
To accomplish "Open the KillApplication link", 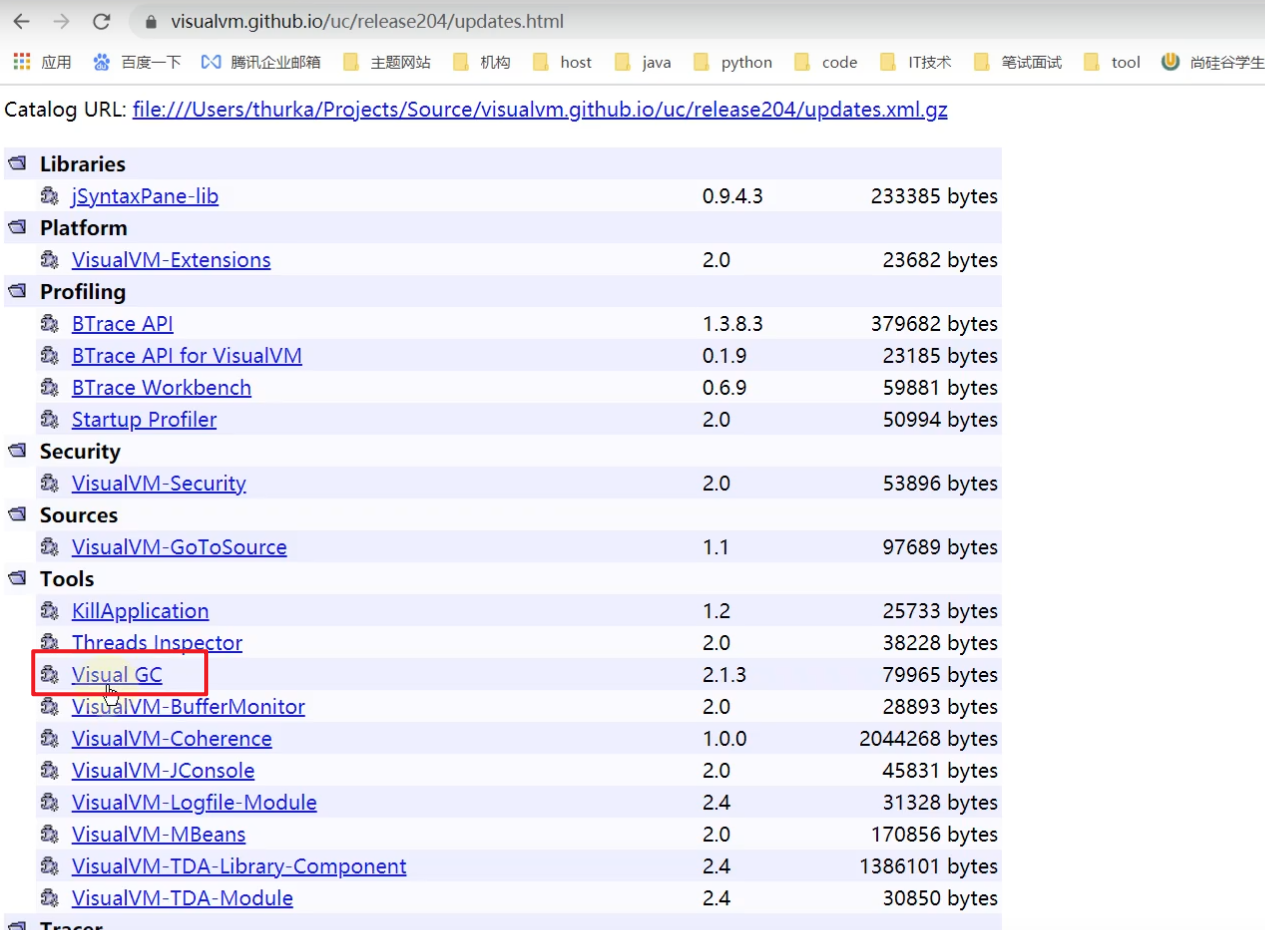I will point(140,611).
